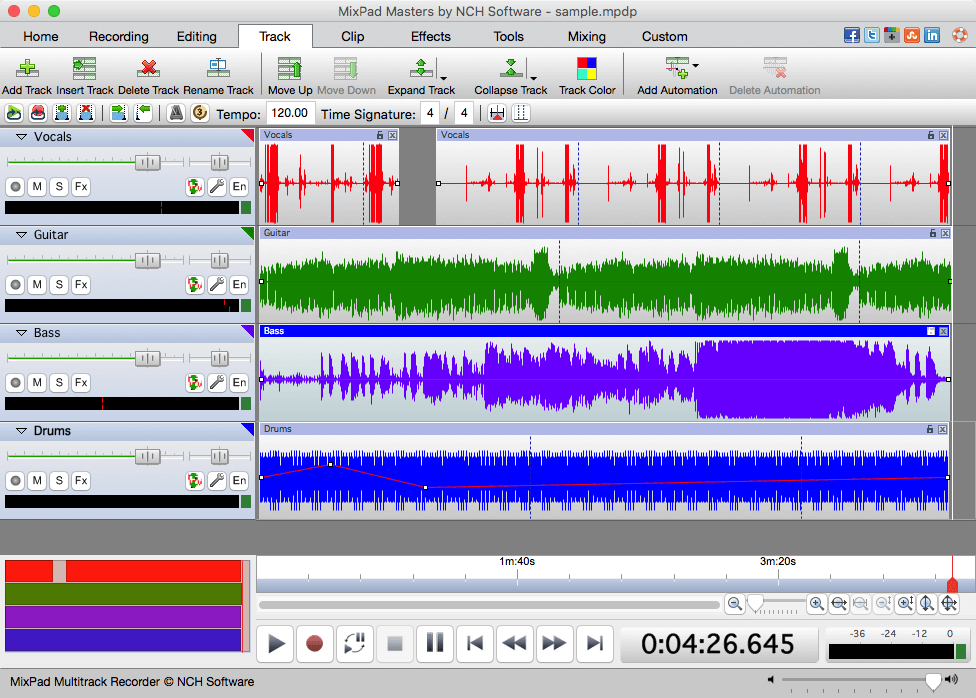
Task: Click the Pause button
Action: (x=434, y=643)
